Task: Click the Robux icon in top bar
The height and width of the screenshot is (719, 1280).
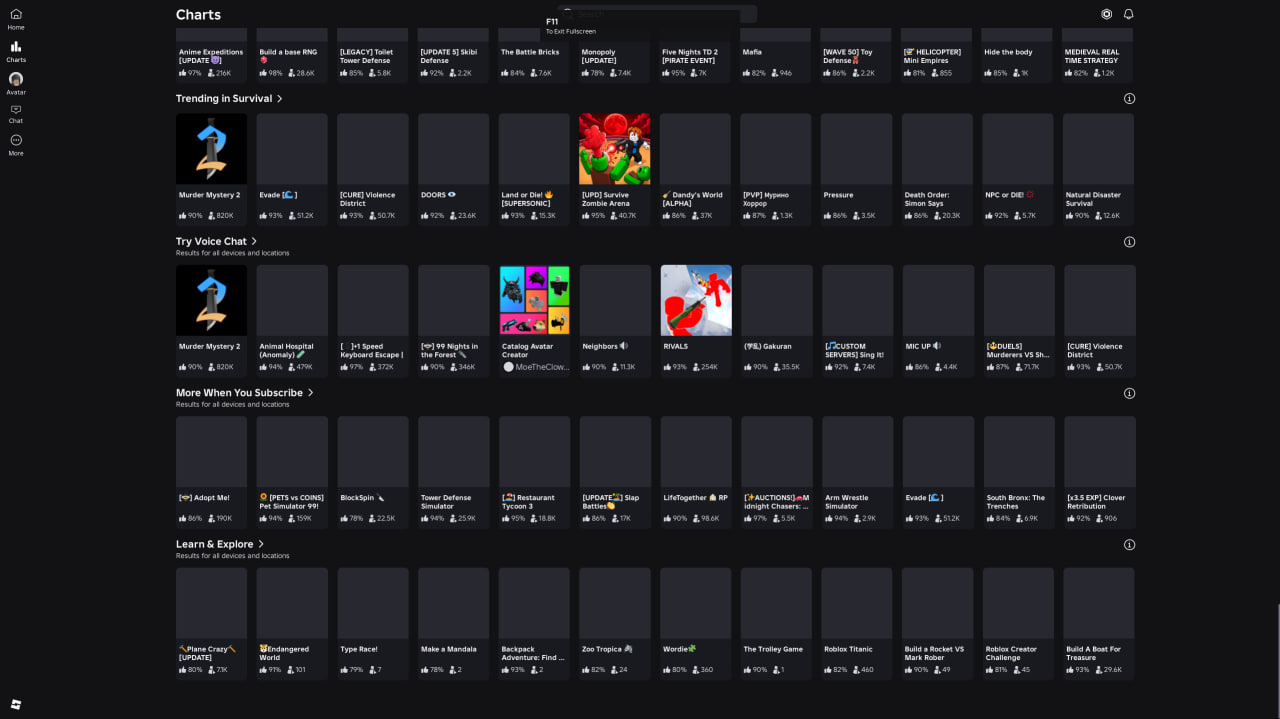Action: [1106, 14]
